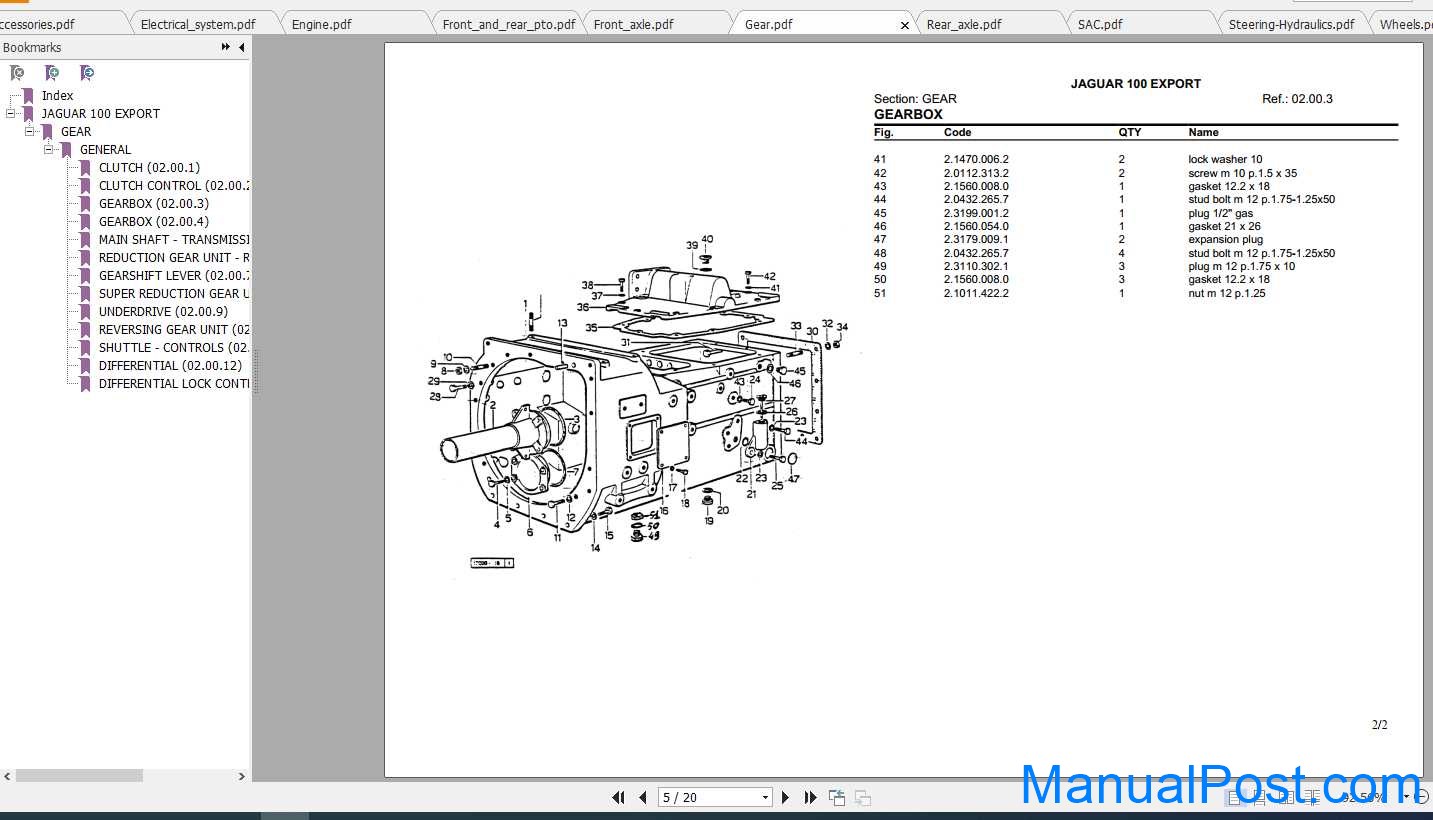1433x820 pixels.
Task: Switch to the Electrical_system.pdf tab
Action: point(198,24)
